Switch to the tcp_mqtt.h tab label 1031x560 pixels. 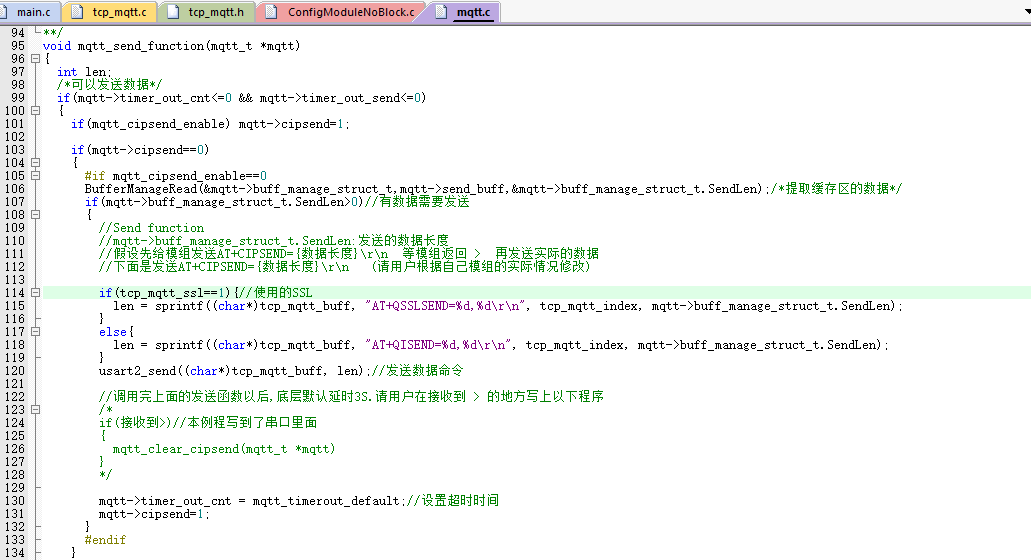click(215, 12)
